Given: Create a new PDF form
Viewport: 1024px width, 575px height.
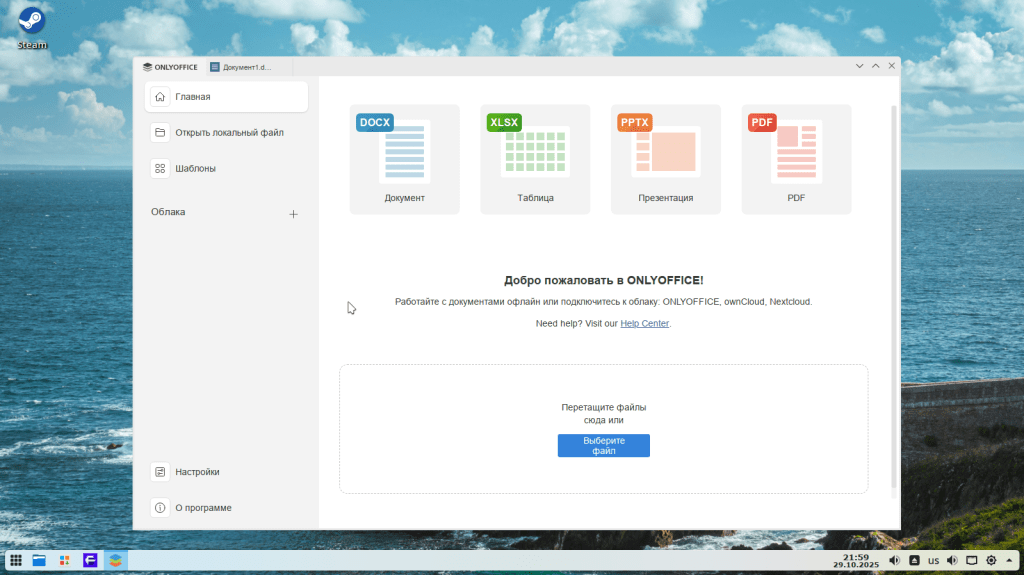Looking at the screenshot, I should tap(796, 159).
